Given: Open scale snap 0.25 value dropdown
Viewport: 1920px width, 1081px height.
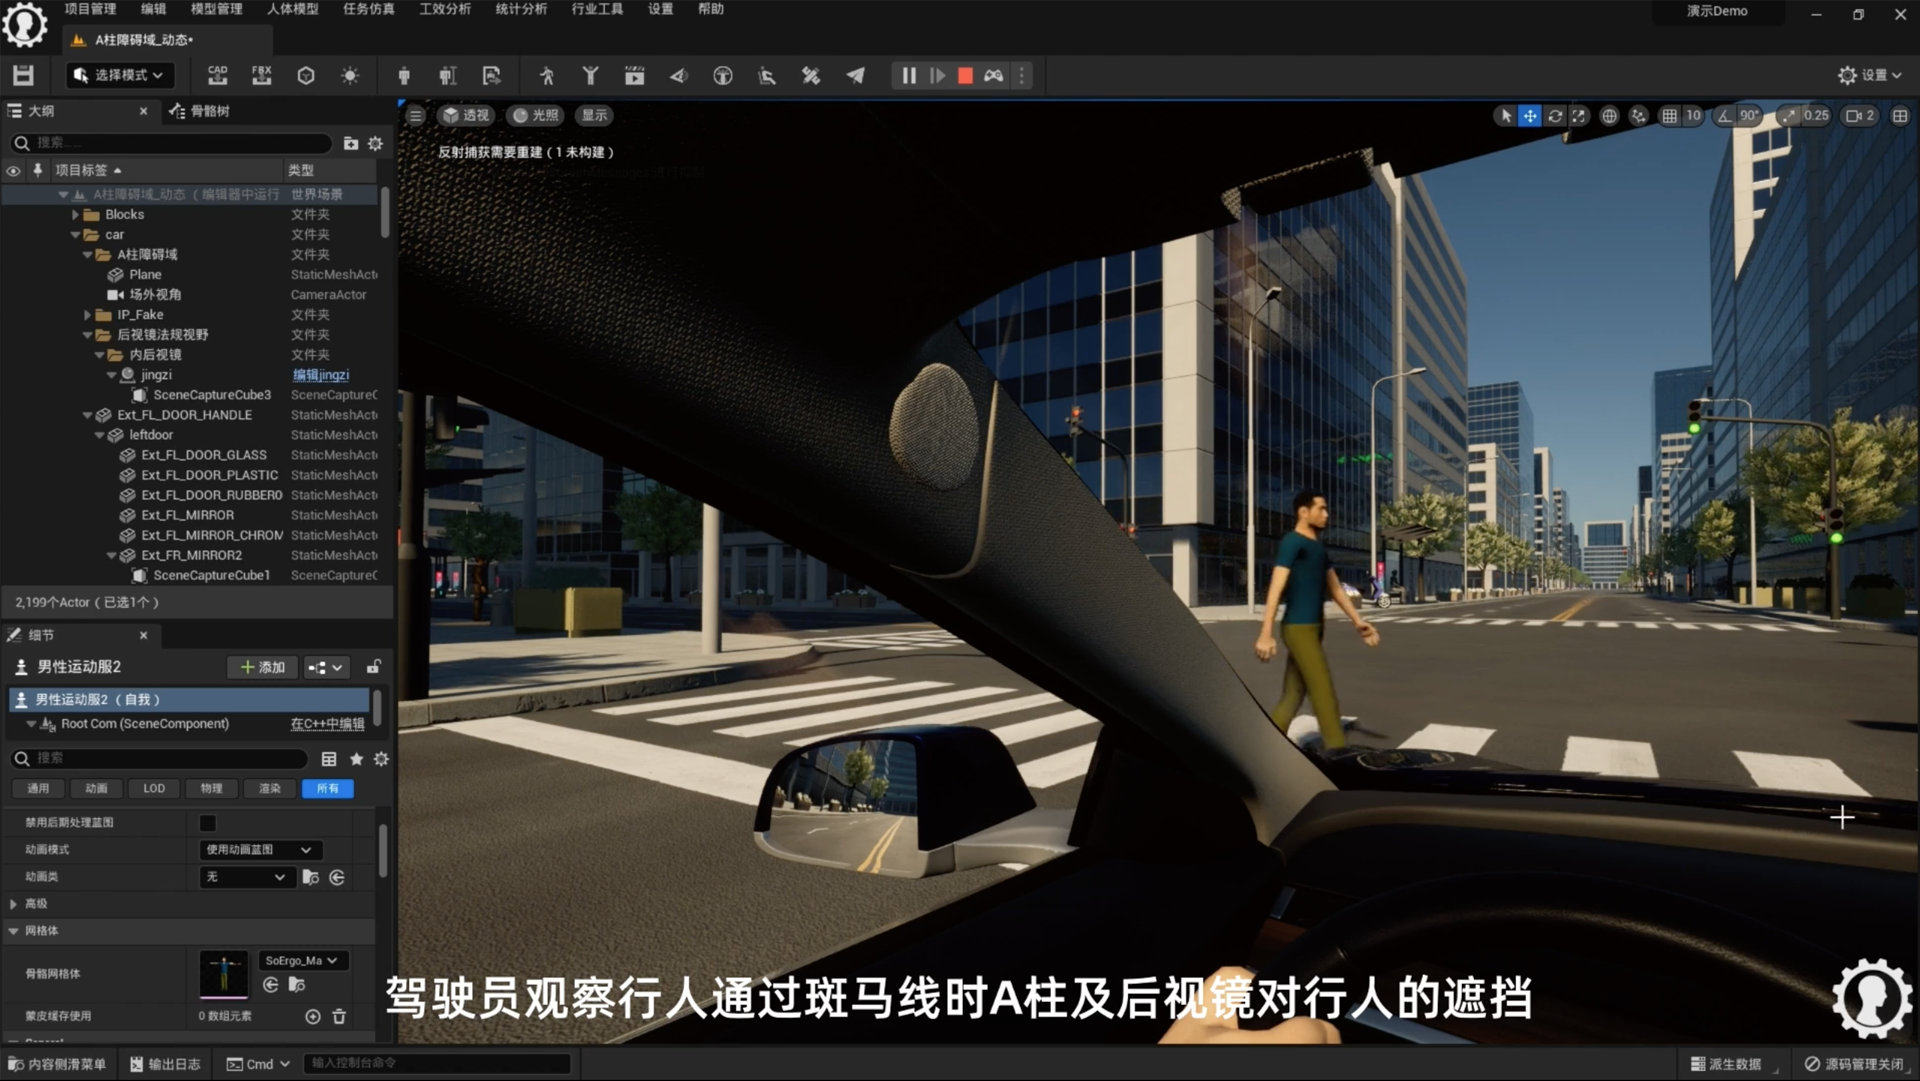Looking at the screenshot, I should tap(1816, 116).
